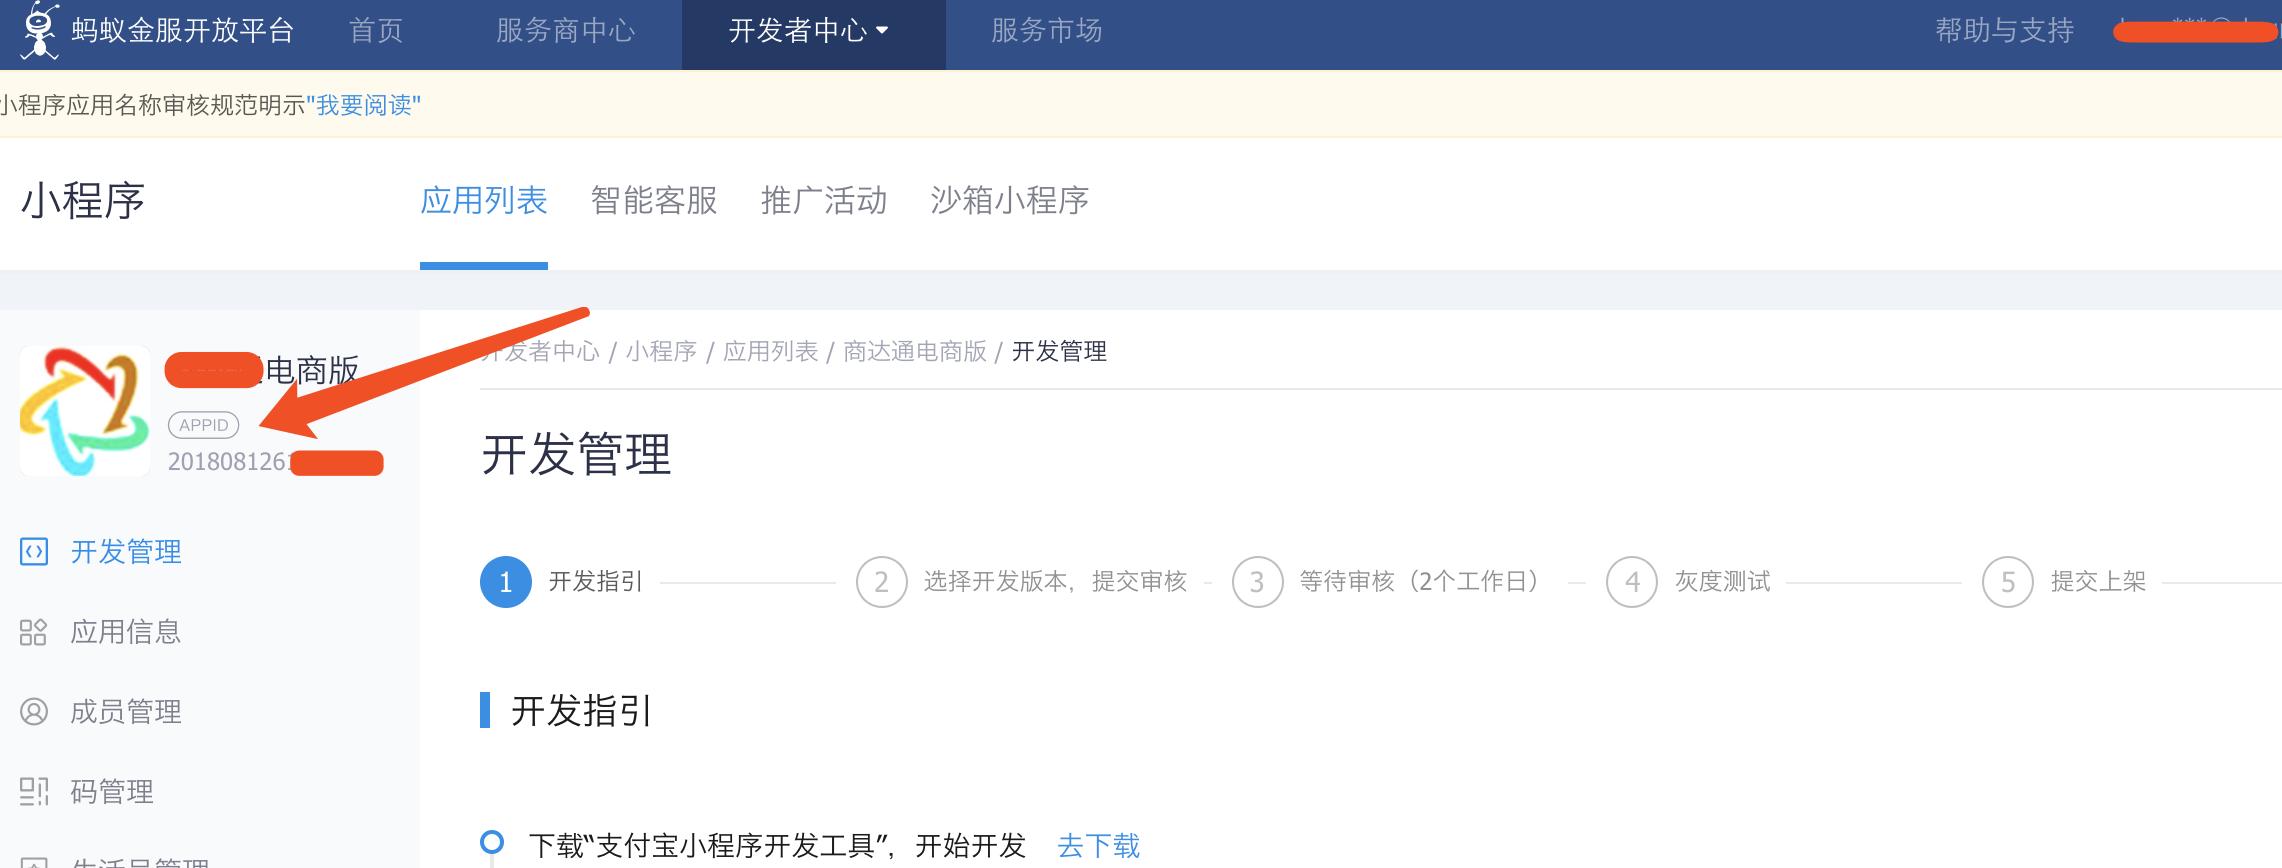The image size is (2282, 868).
Task: Click the 去下载 download link
Action: (x=1098, y=846)
